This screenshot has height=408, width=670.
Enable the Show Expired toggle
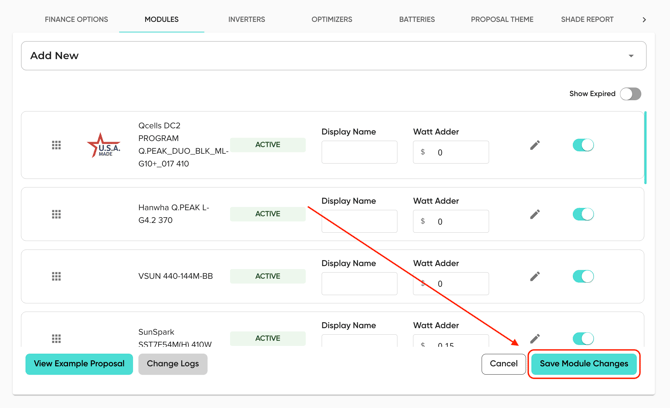click(x=630, y=94)
